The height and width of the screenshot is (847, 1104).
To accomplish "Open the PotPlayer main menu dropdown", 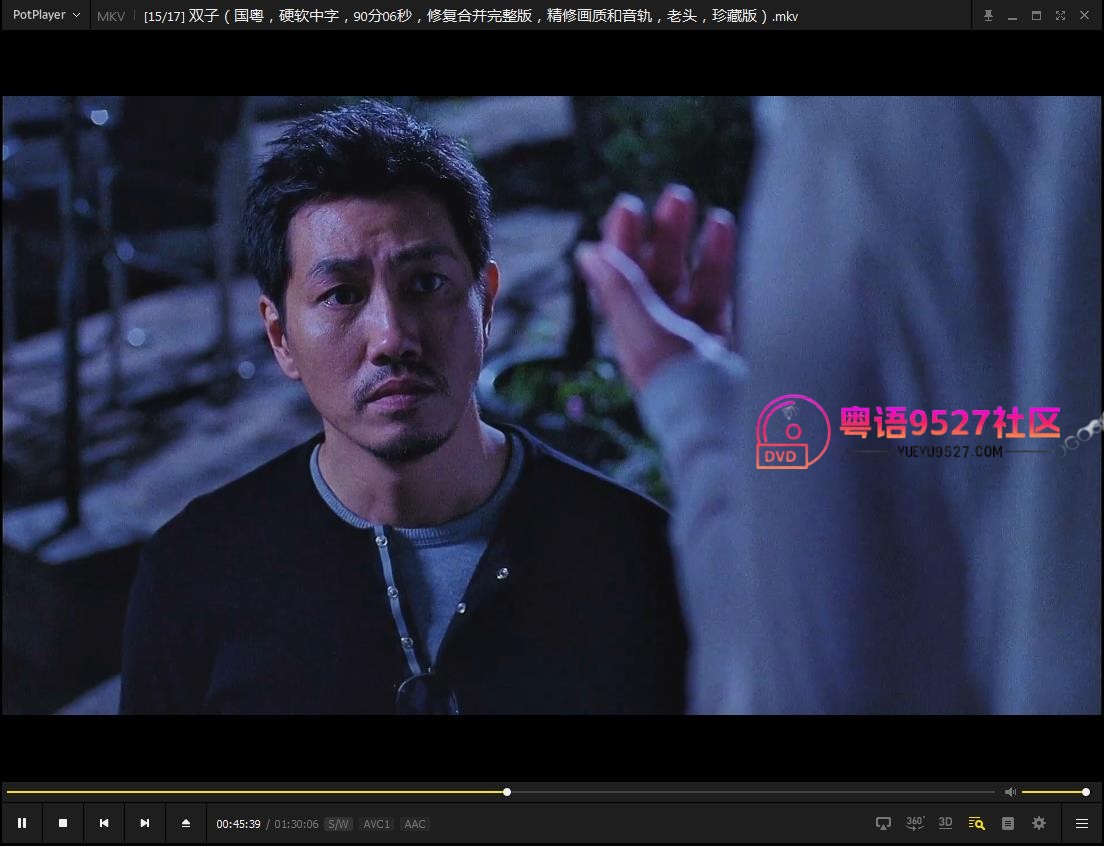I will pos(46,15).
